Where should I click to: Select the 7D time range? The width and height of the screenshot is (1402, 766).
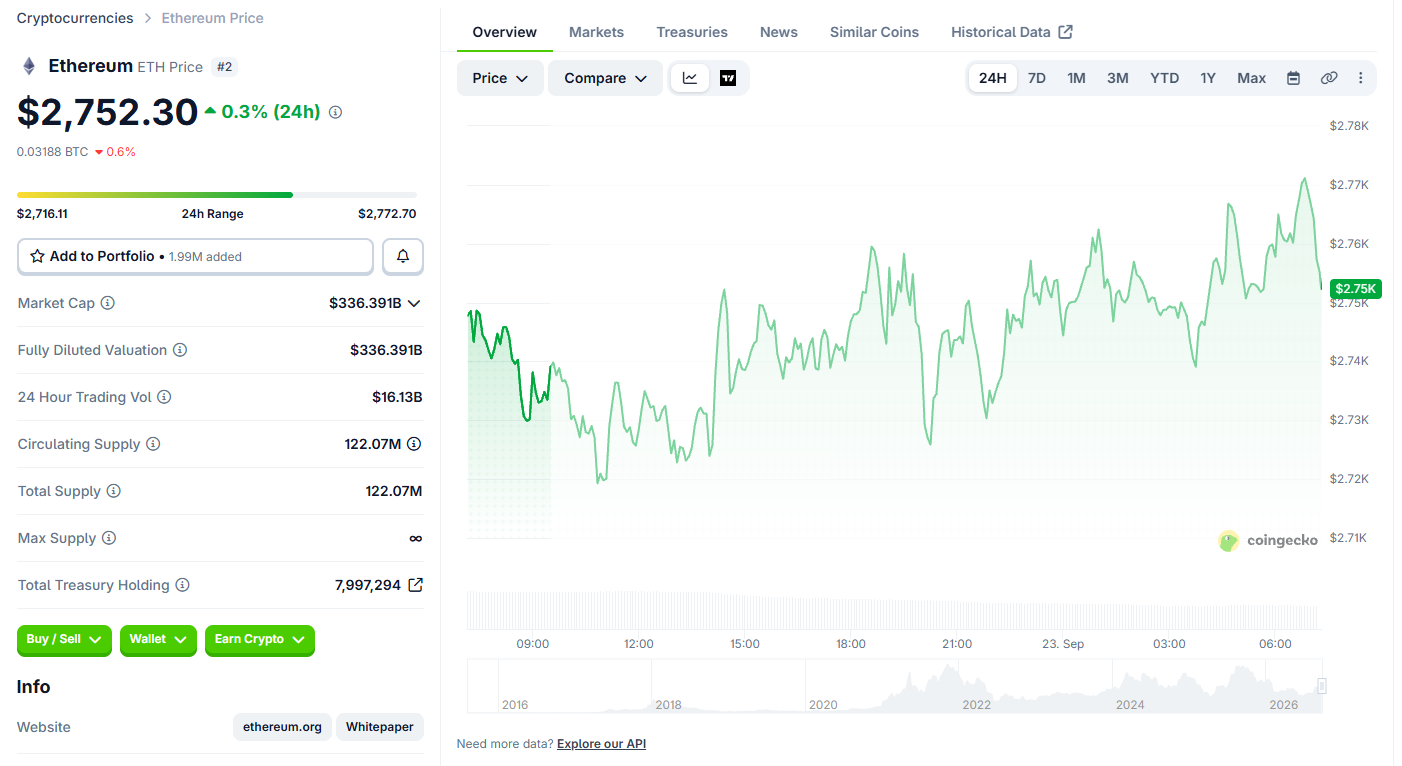(x=1037, y=78)
